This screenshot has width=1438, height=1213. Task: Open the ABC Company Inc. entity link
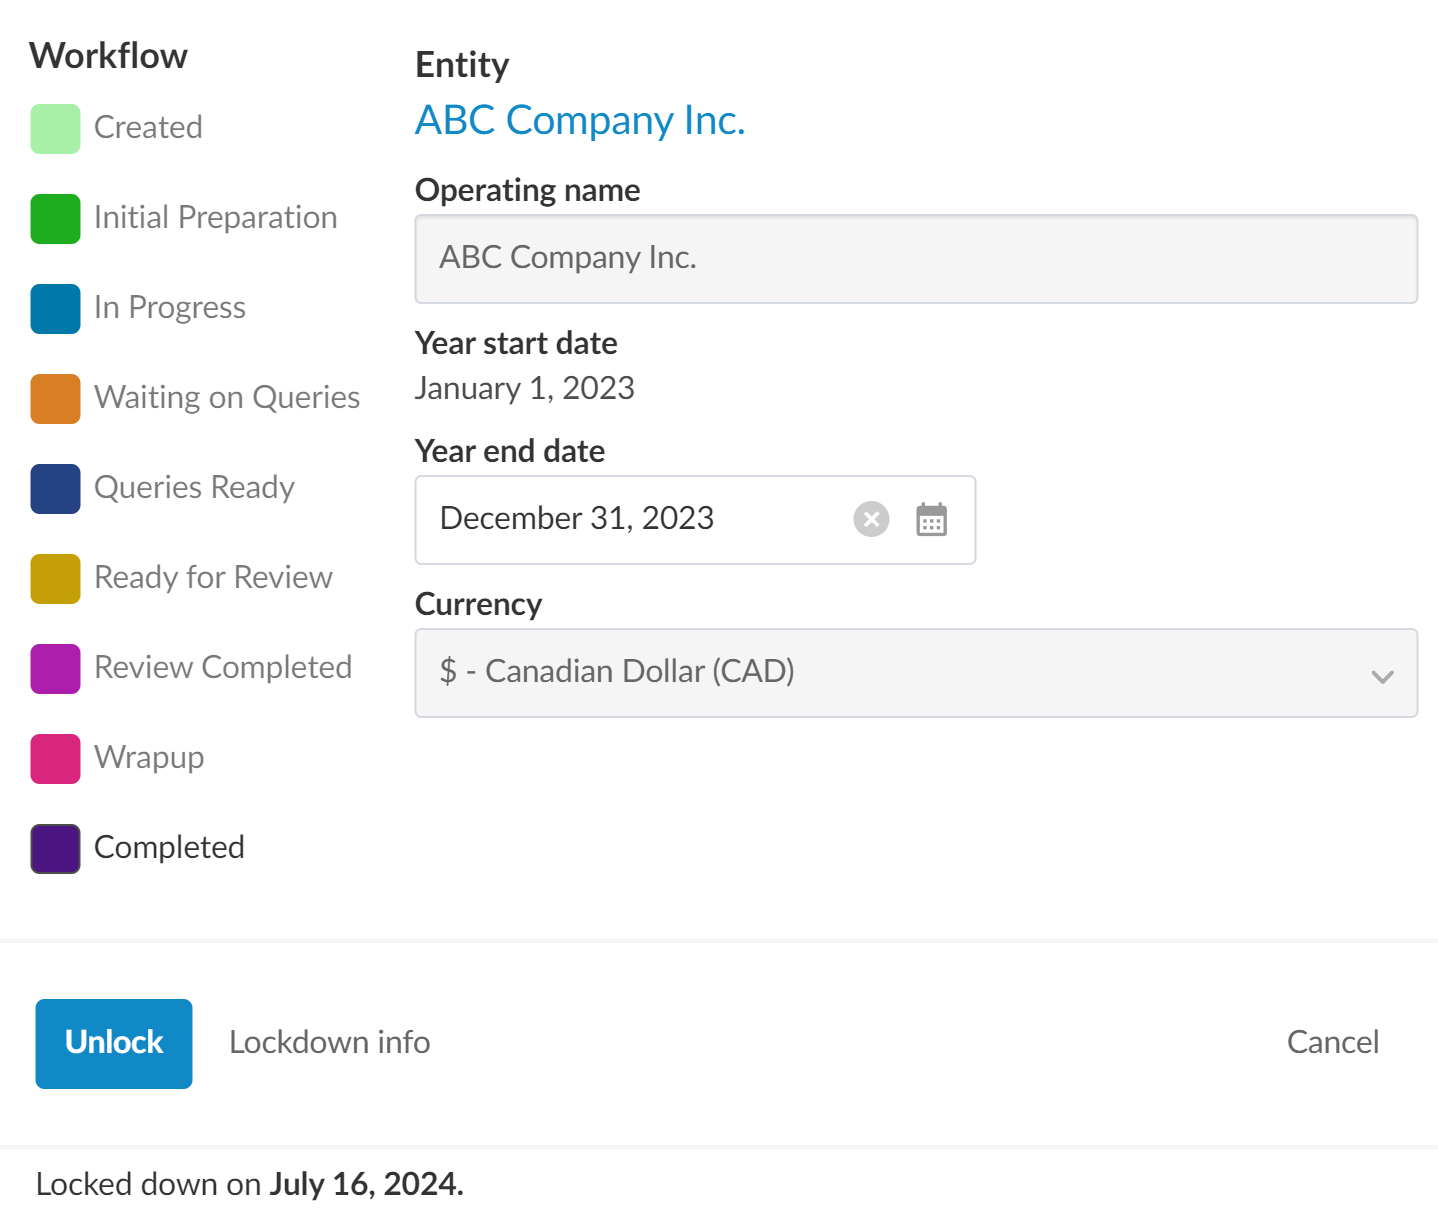pyautogui.click(x=580, y=120)
